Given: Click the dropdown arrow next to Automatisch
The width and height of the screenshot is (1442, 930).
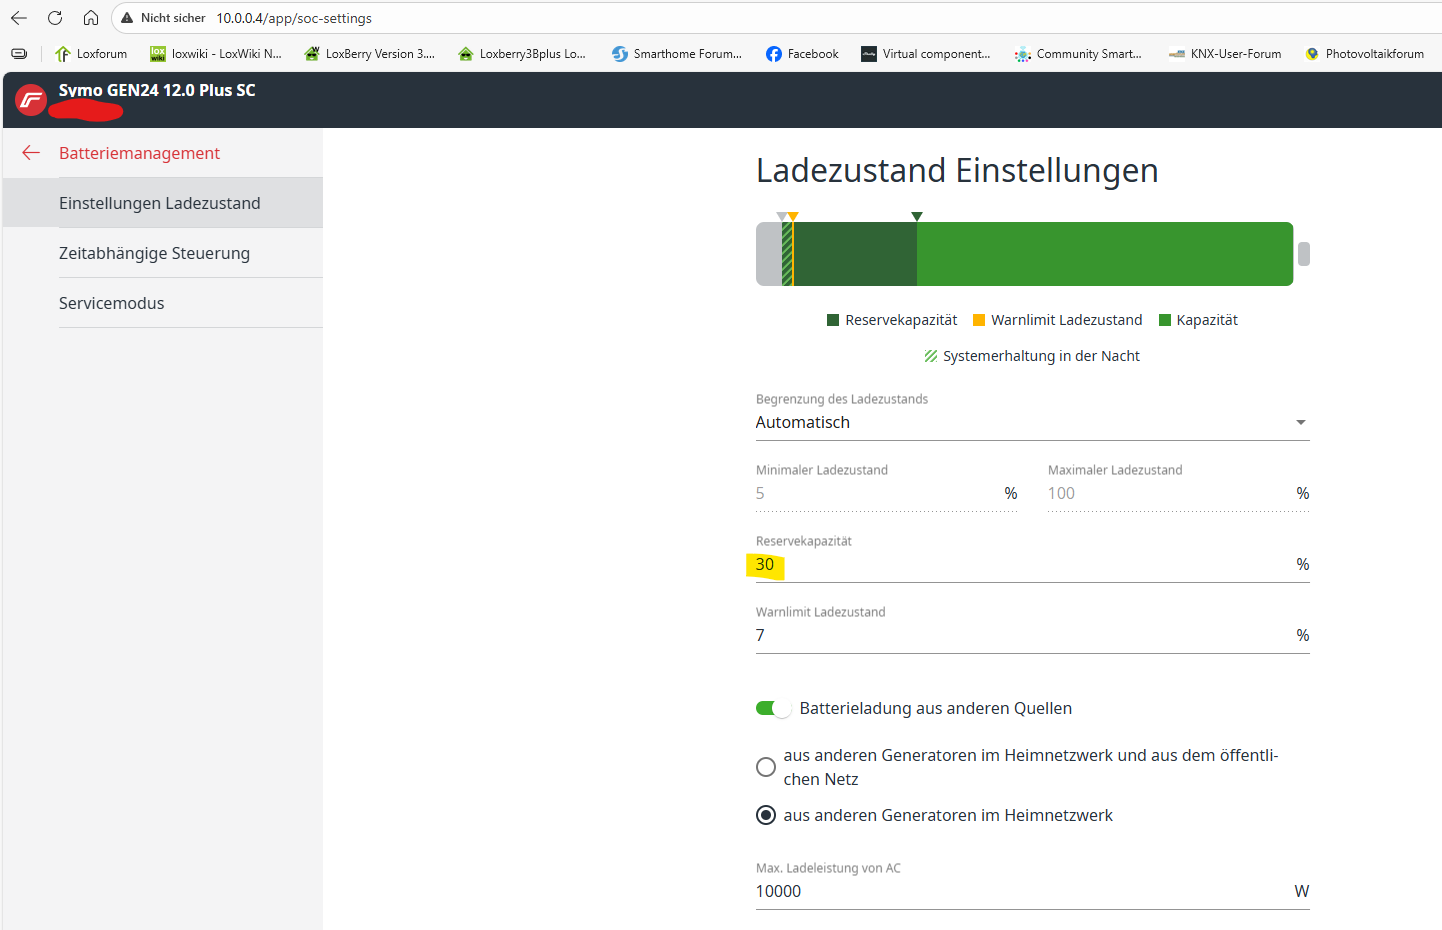Looking at the screenshot, I should coord(1301,422).
